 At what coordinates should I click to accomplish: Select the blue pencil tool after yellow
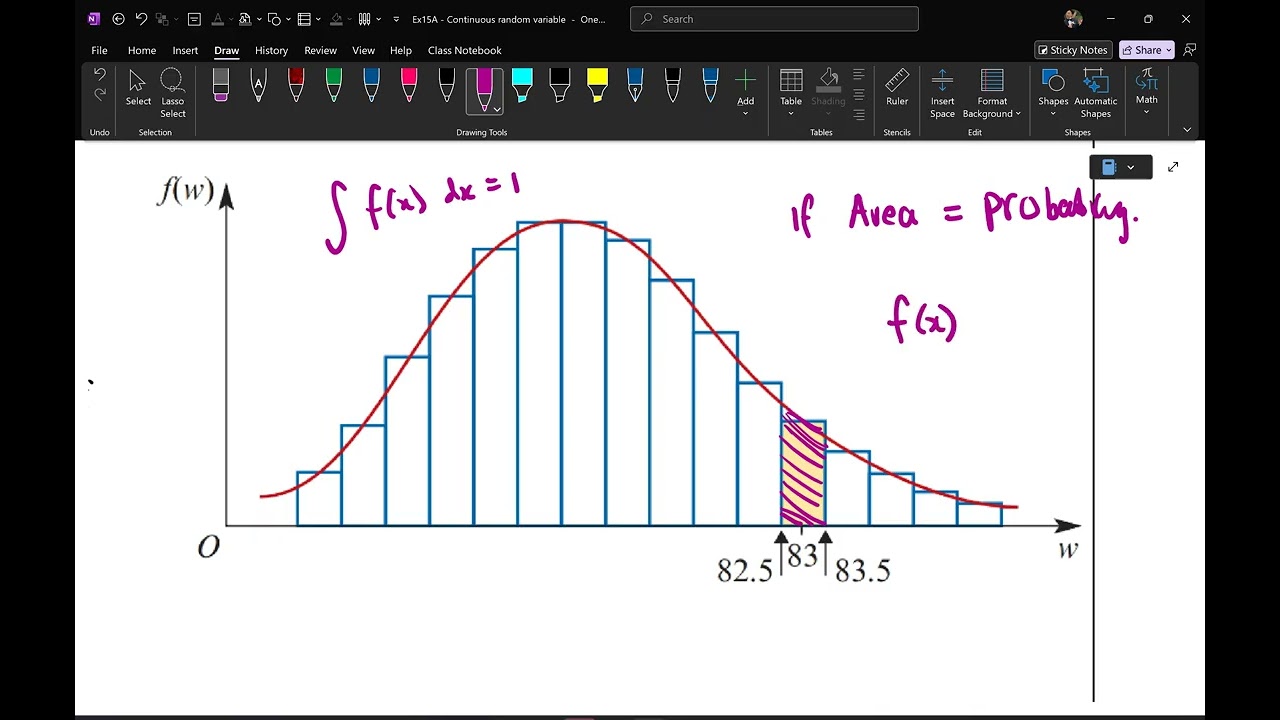pyautogui.click(x=635, y=85)
